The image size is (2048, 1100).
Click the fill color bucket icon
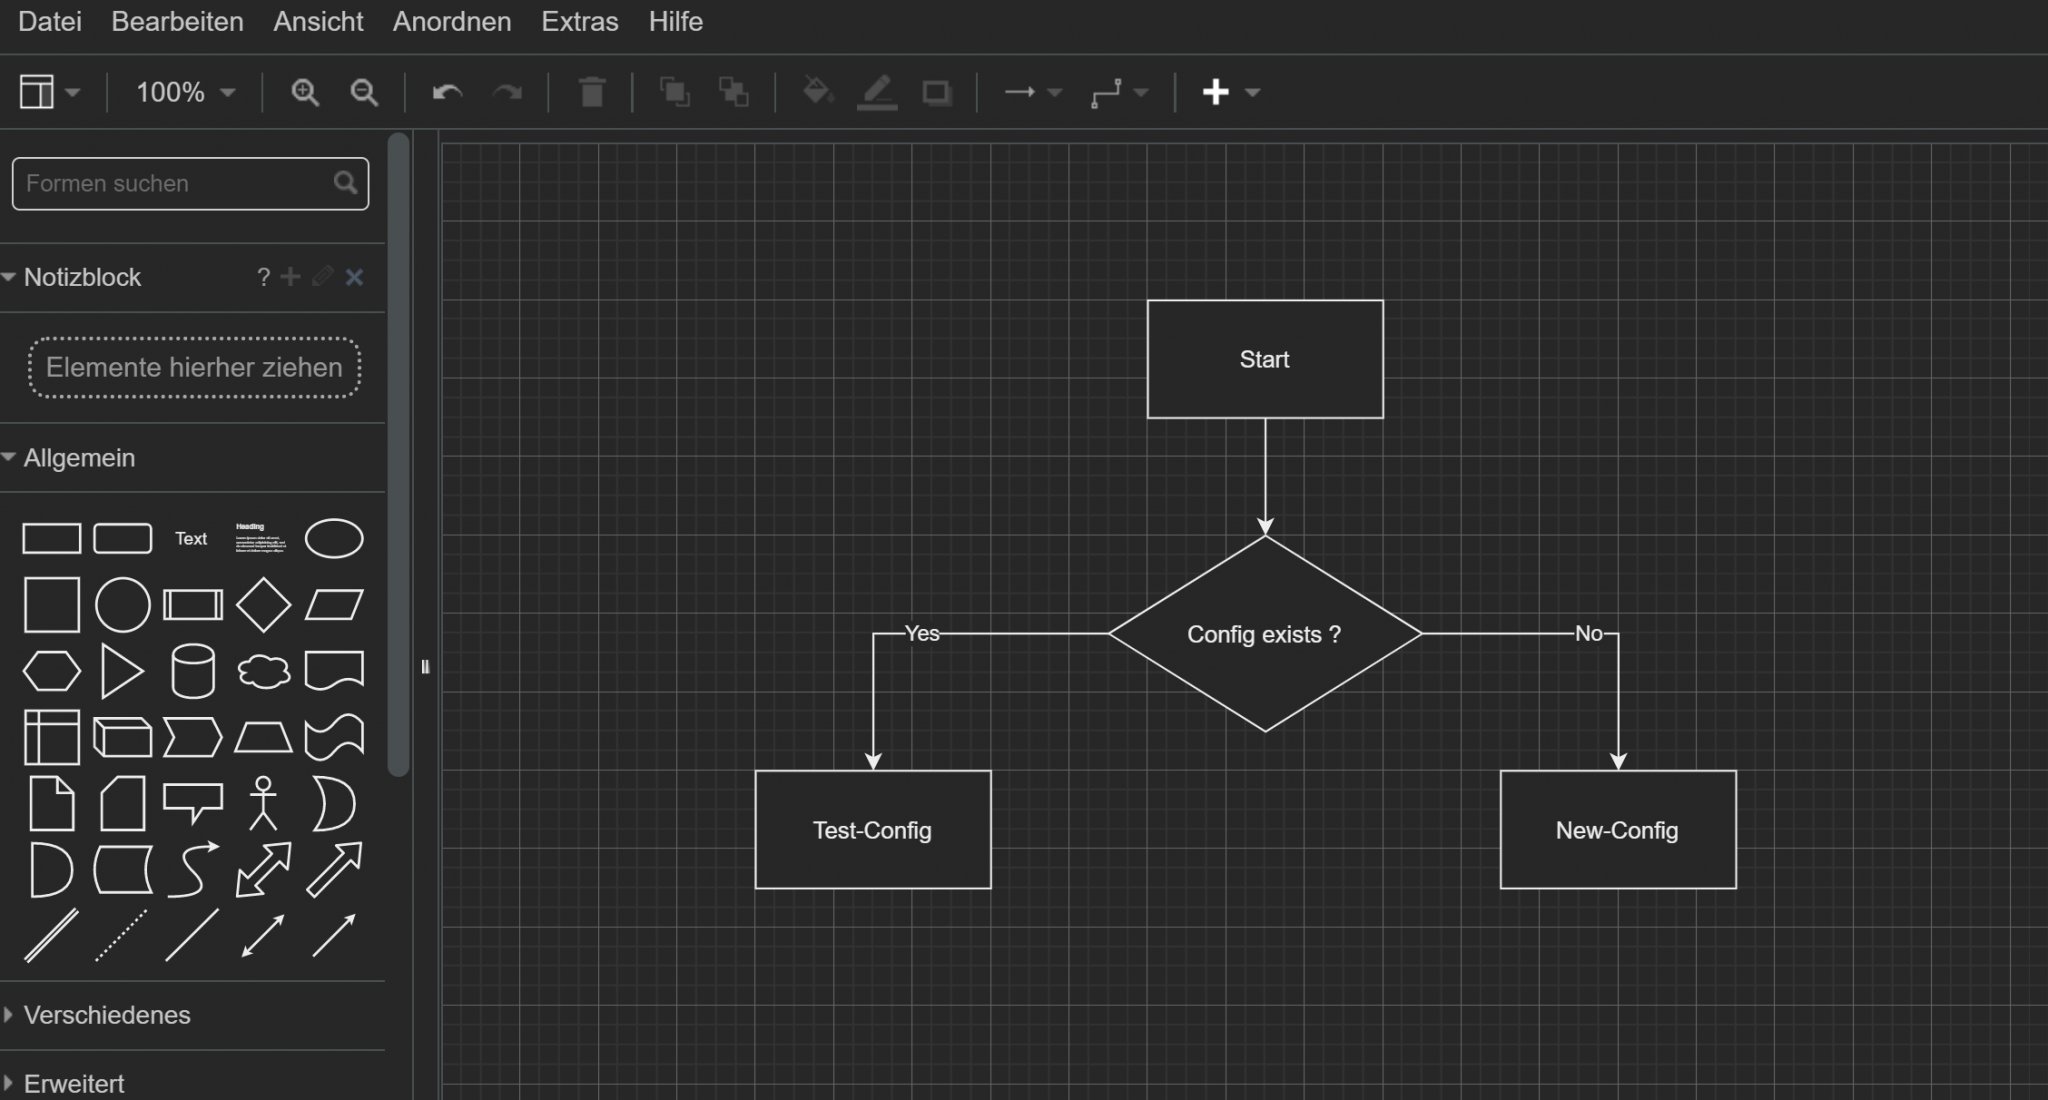[x=817, y=92]
